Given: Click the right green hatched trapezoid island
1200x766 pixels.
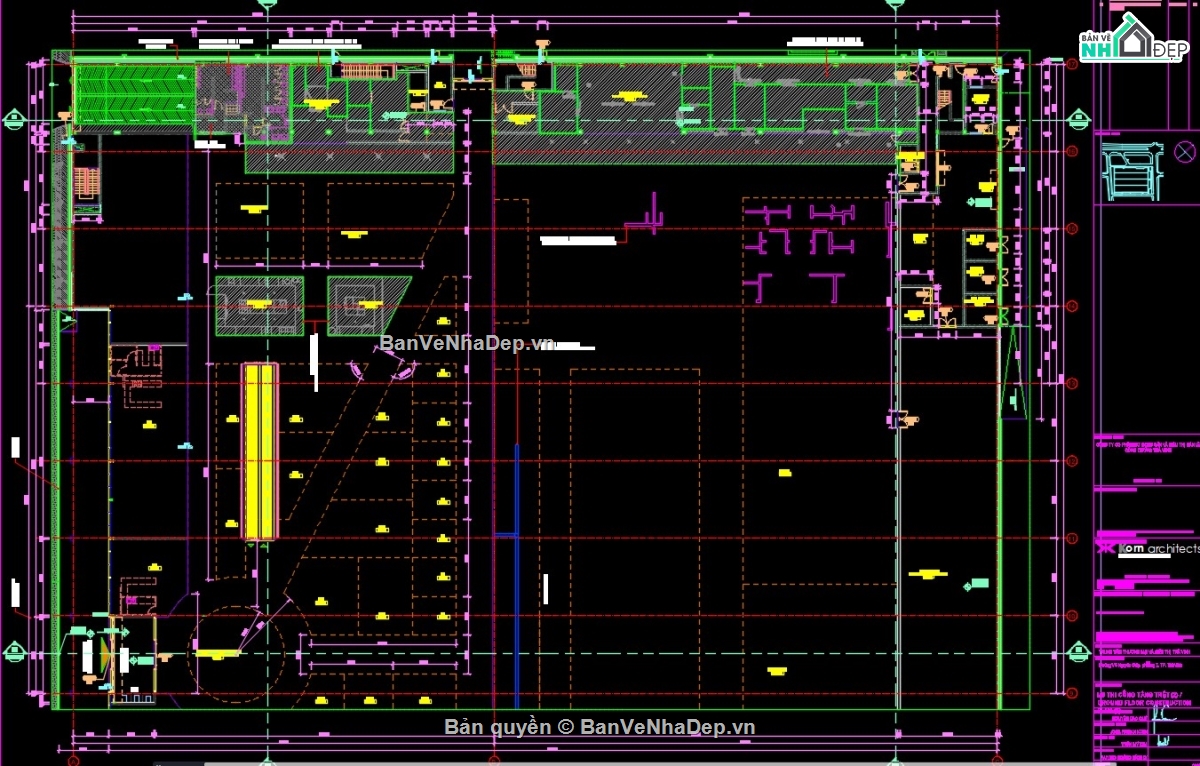Looking at the screenshot, I should pyautogui.click(x=365, y=305).
